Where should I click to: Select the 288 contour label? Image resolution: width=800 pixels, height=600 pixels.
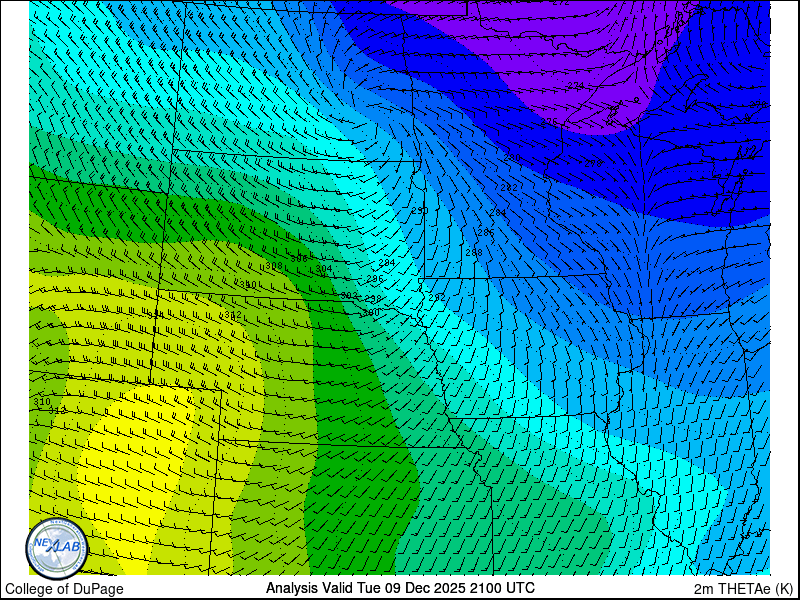(474, 253)
